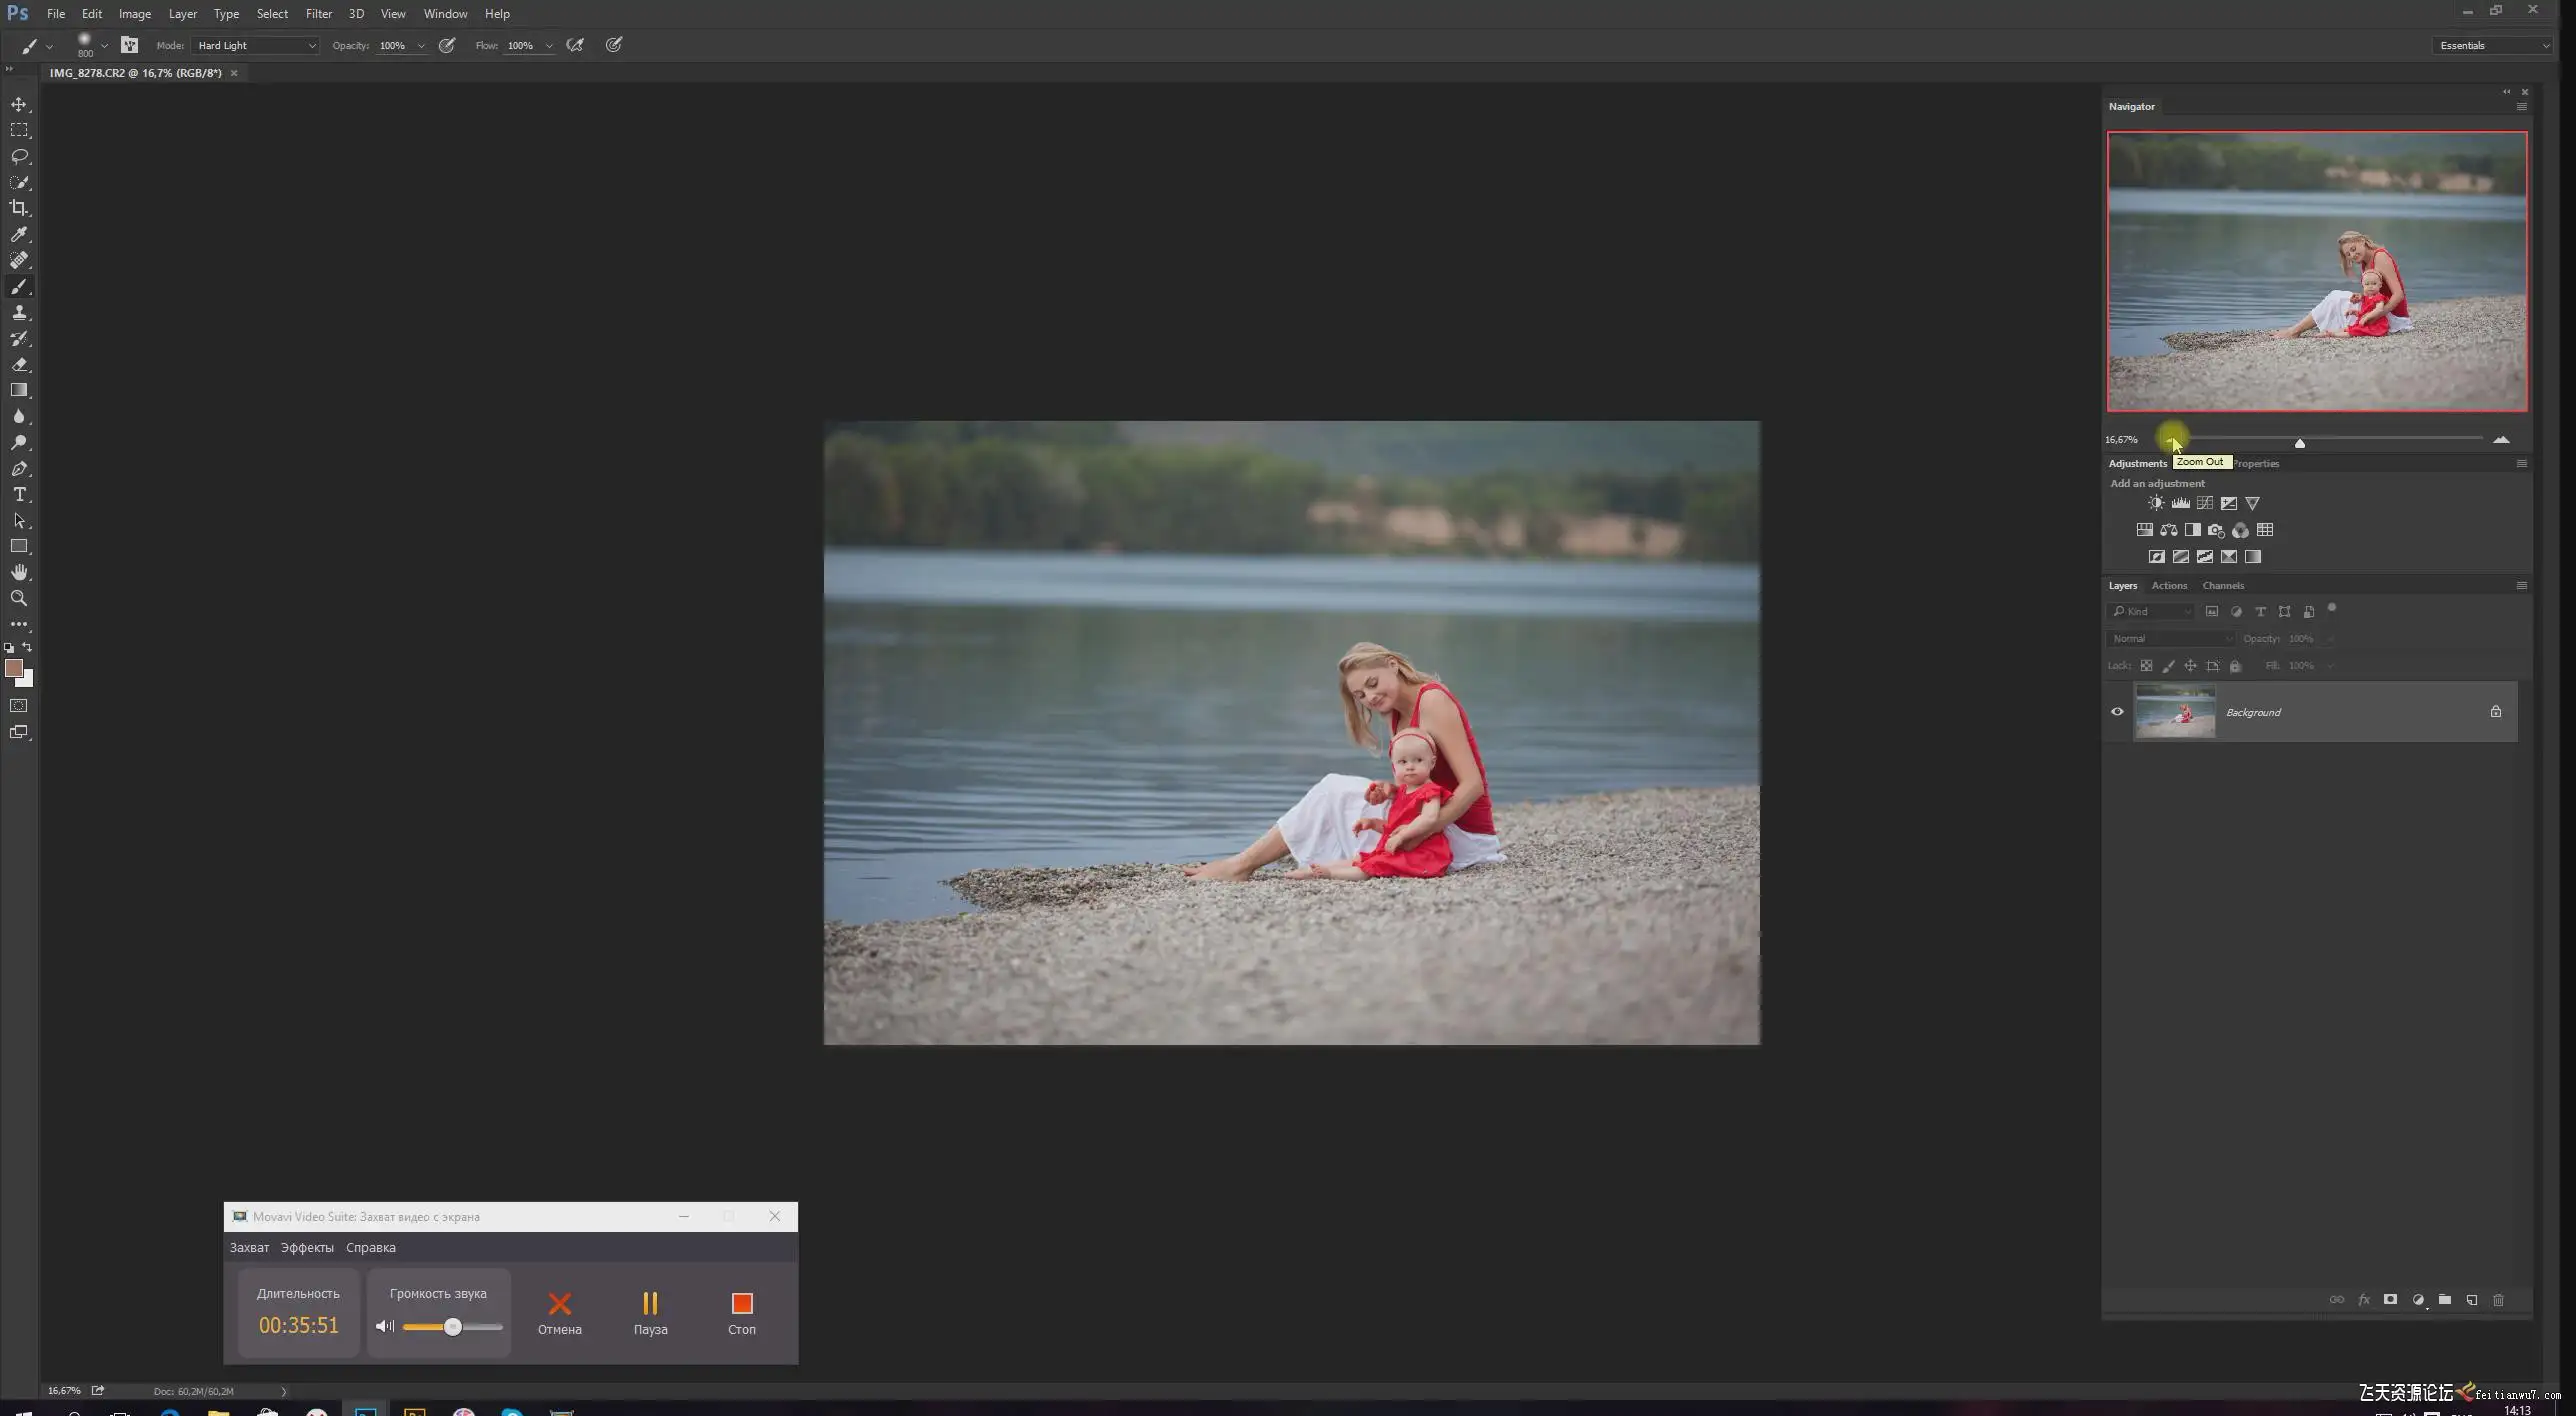Viewport: 2576px width, 1416px height.
Task: Open the Essentials workspace dropdown
Action: (x=2492, y=45)
